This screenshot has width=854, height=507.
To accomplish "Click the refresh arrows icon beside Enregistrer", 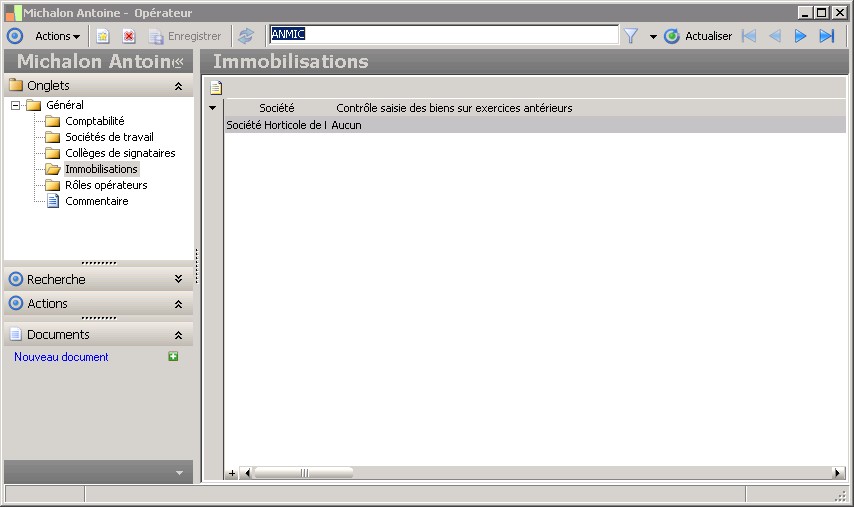I will click(x=246, y=36).
